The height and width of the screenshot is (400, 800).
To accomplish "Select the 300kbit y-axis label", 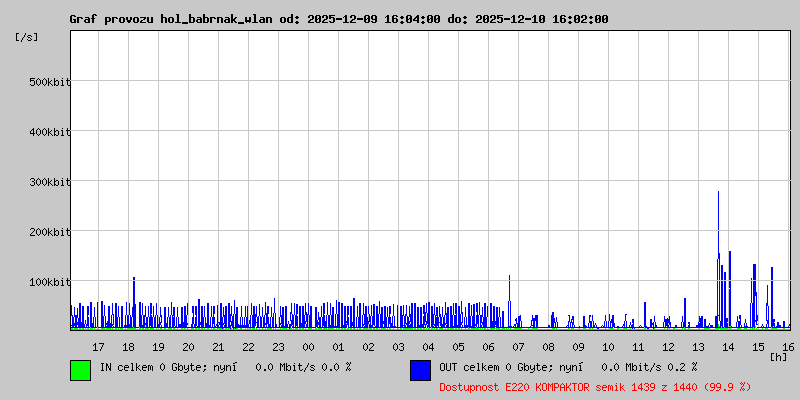I will [x=49, y=182].
